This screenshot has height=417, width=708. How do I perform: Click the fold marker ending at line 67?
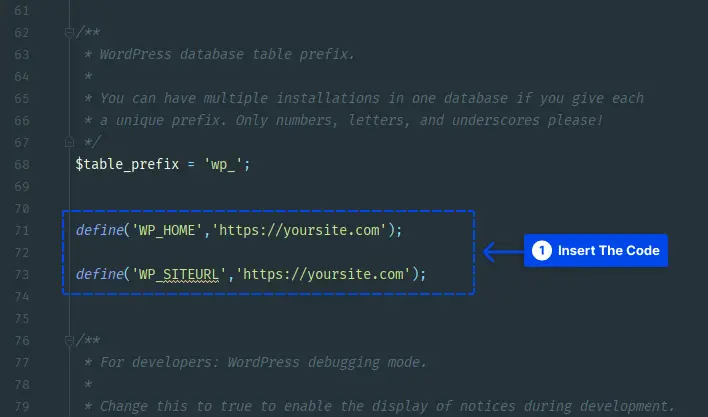pos(69,142)
